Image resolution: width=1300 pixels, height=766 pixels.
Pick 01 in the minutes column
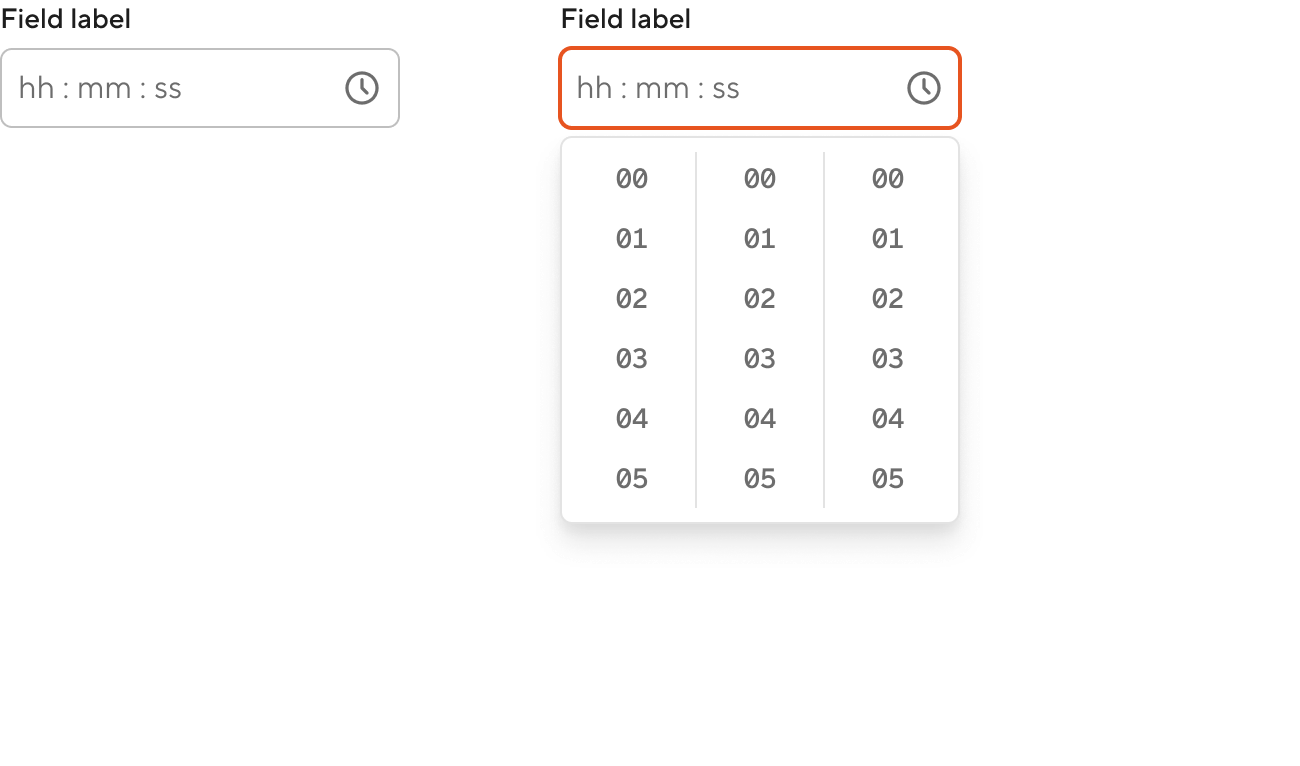click(x=760, y=239)
